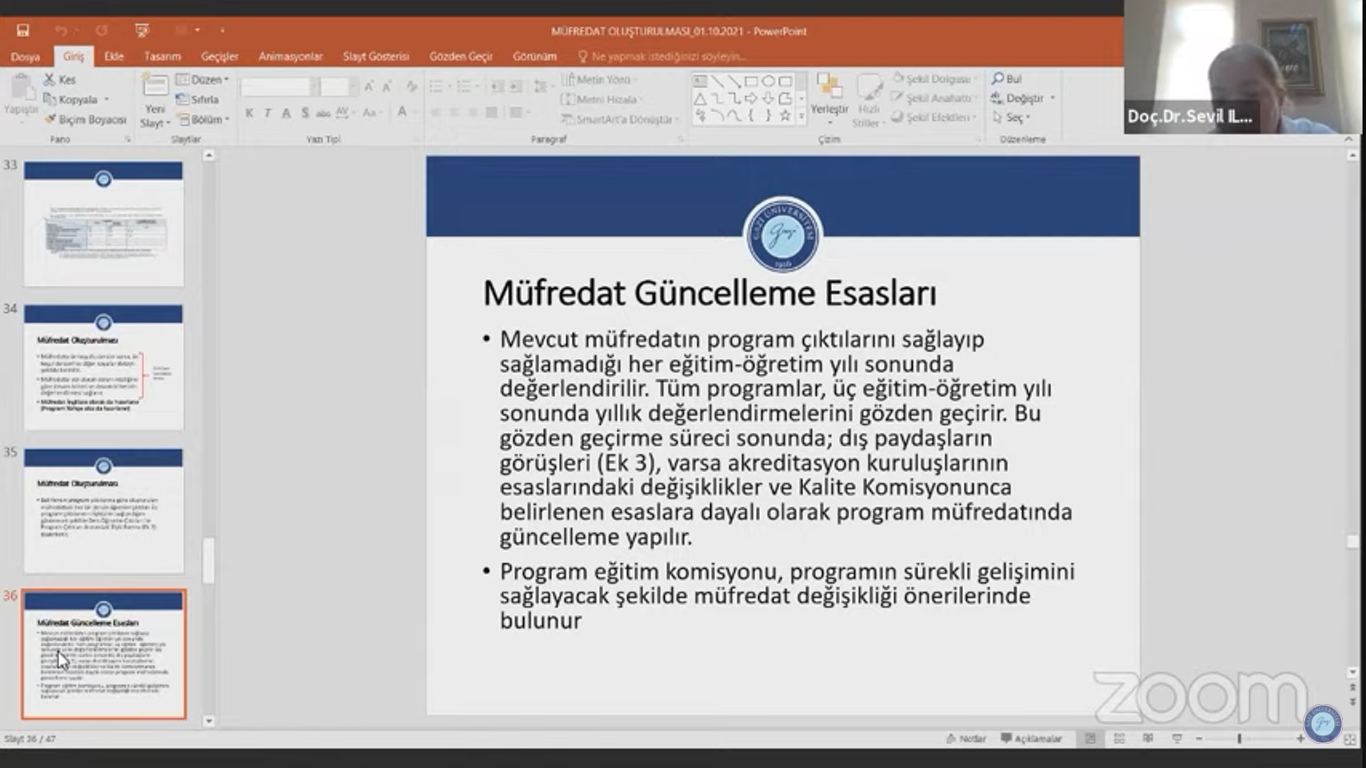This screenshot has width=1366, height=768.
Task: Switch to the Animasyonlar tab
Action: [x=290, y=57]
